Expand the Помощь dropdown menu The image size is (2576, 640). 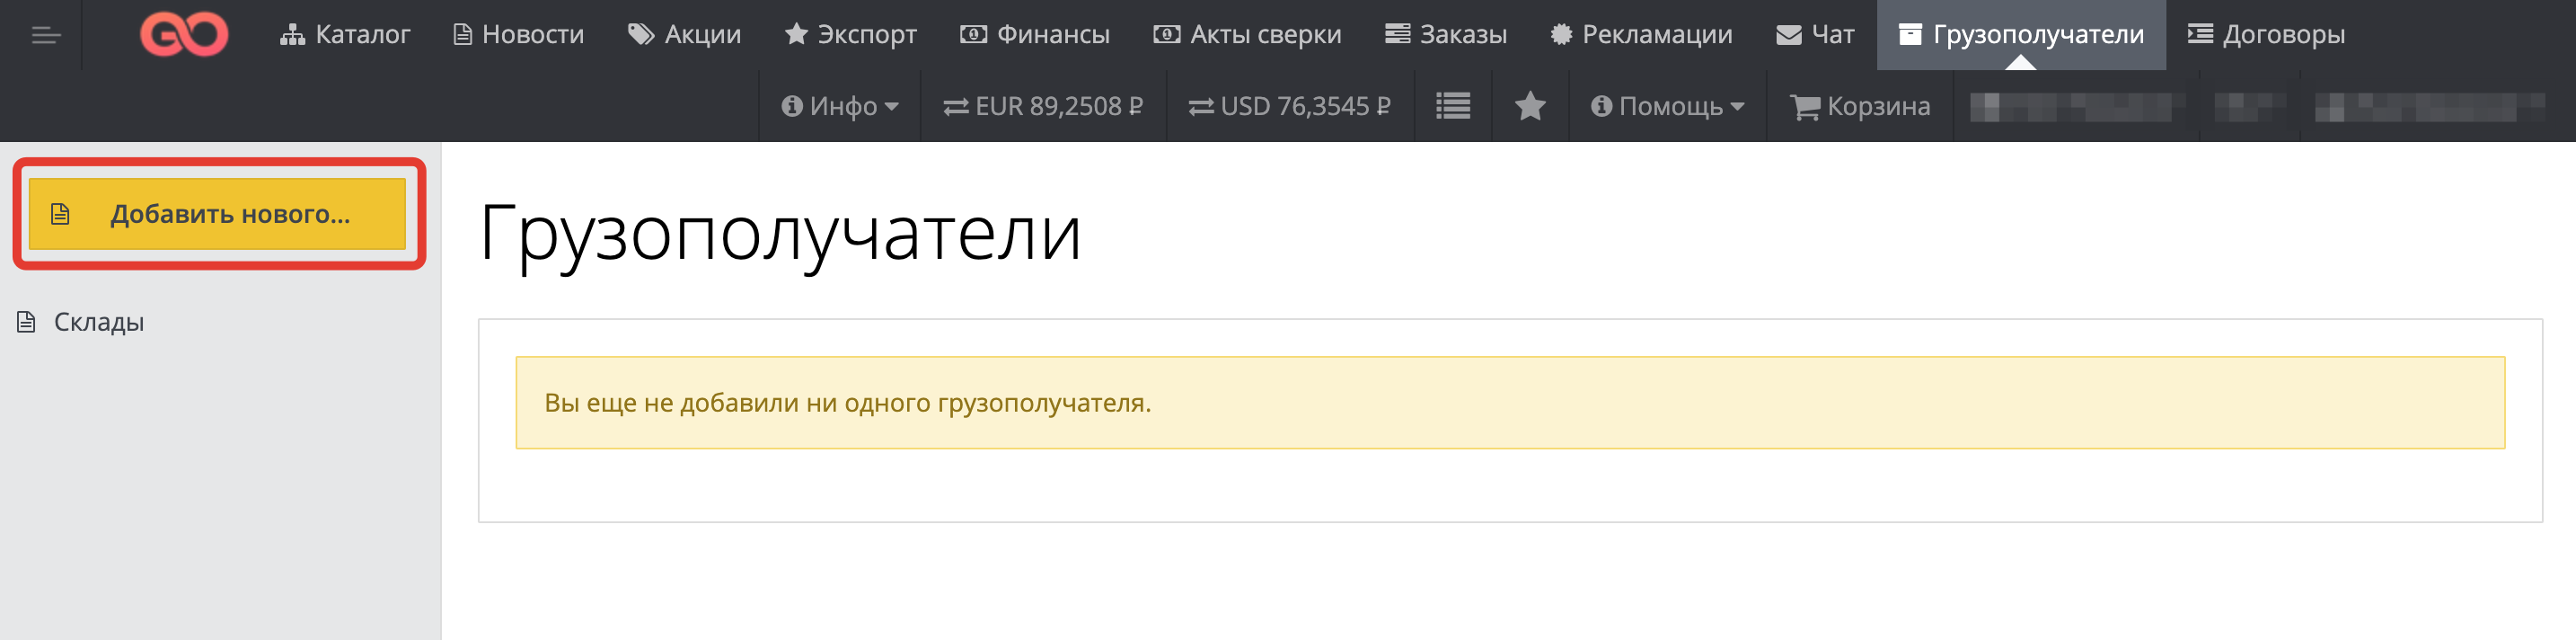(1667, 106)
